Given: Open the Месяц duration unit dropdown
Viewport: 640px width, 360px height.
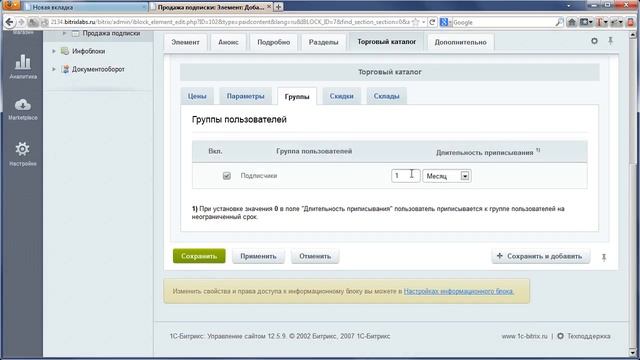Looking at the screenshot, I should pos(447,176).
